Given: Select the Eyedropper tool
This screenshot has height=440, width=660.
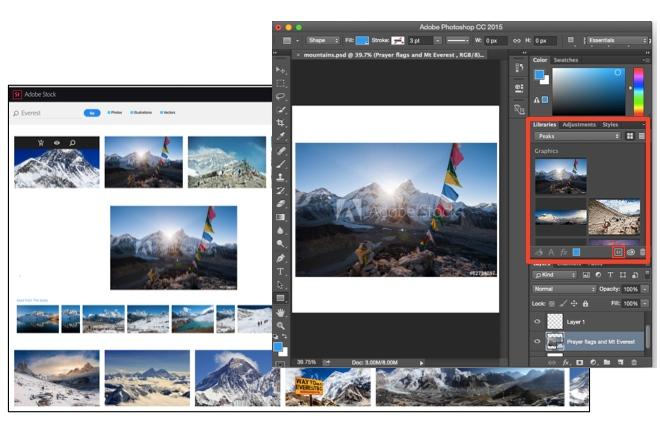Looking at the screenshot, I should [x=280, y=136].
